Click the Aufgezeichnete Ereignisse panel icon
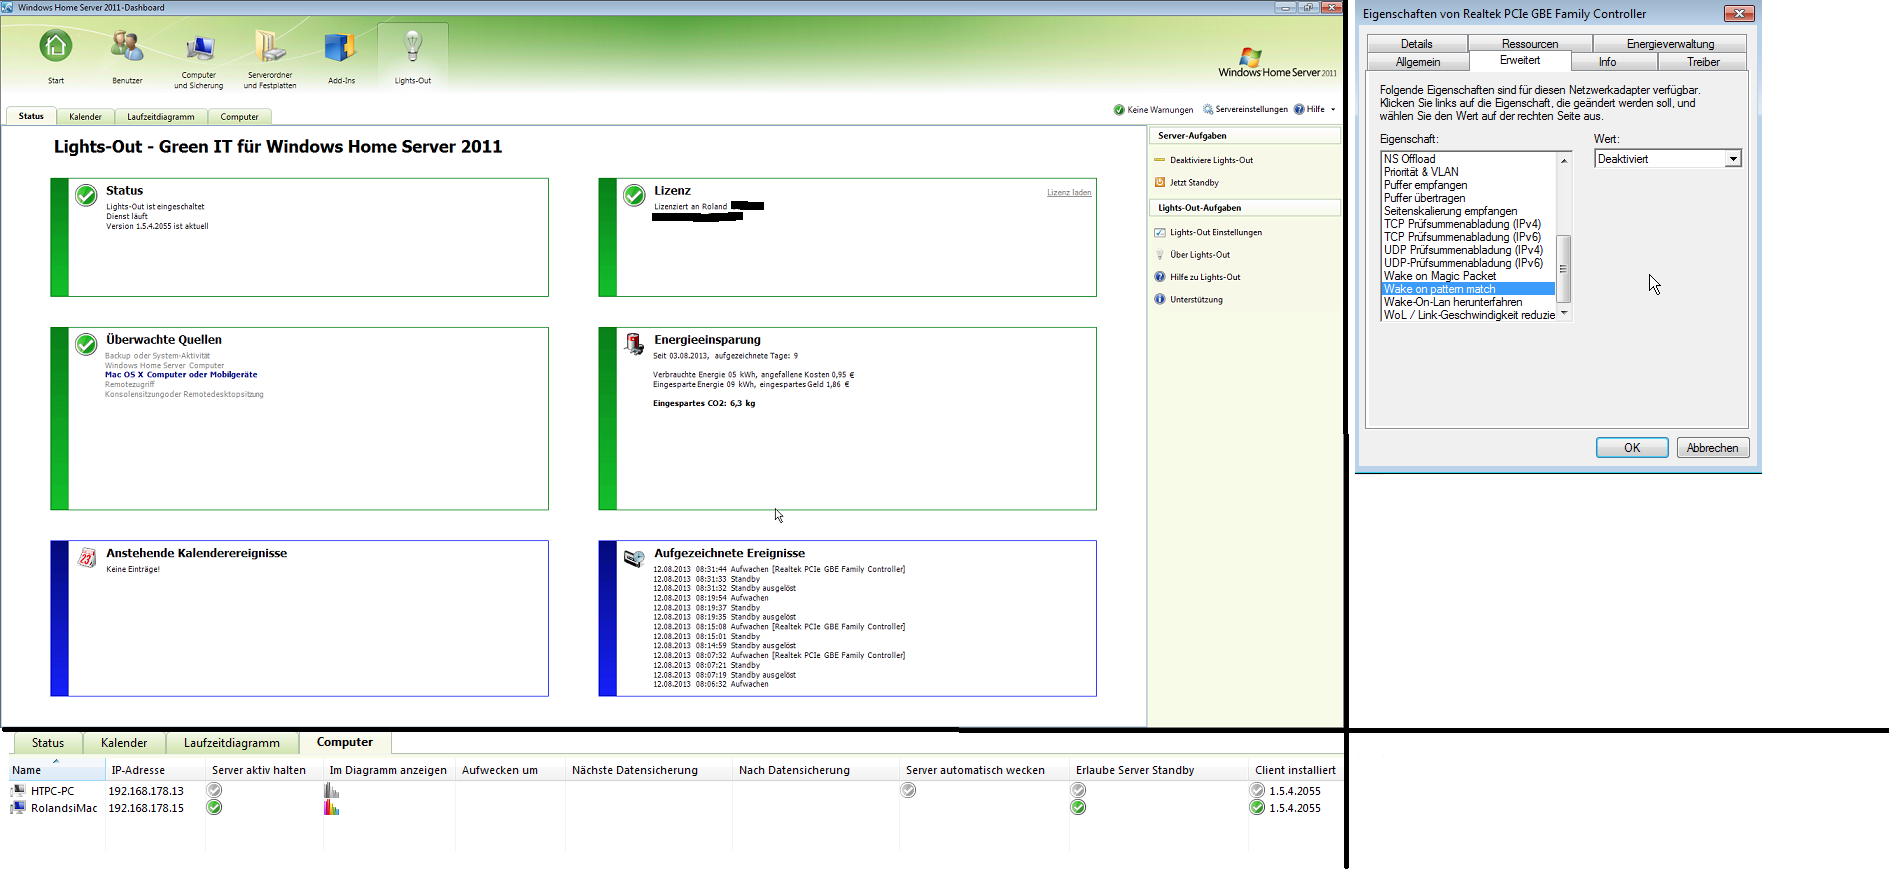Screen dimensions: 1889x871 pos(634,558)
